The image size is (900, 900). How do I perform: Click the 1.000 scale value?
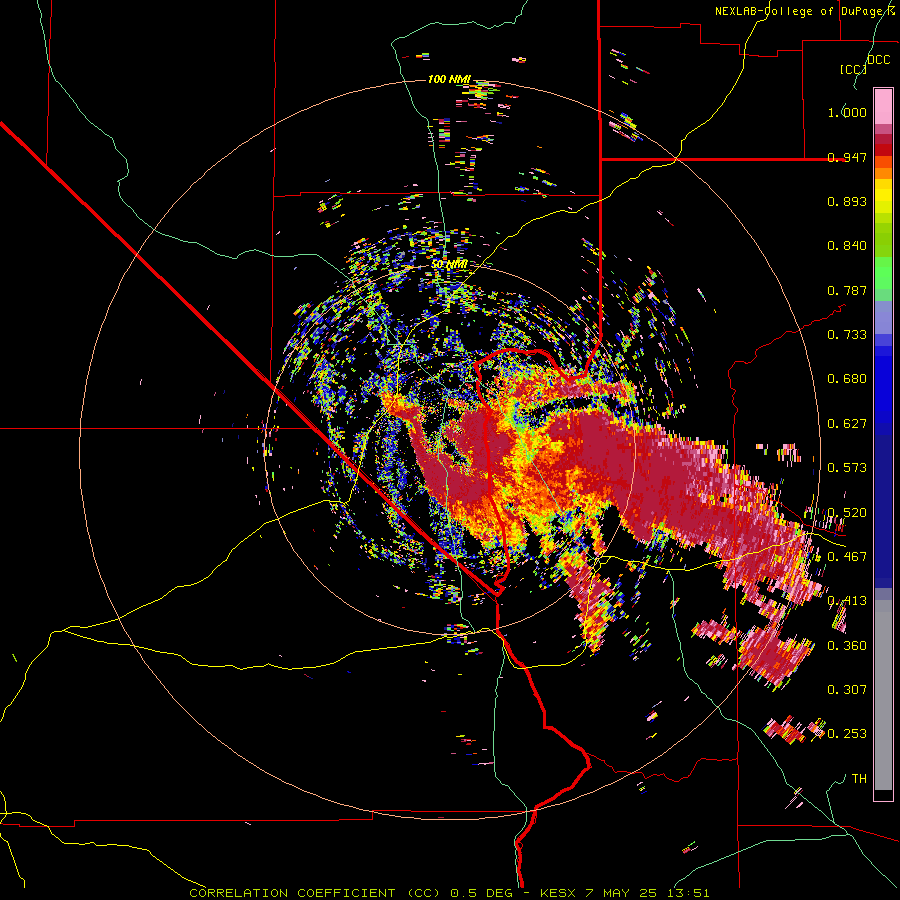pos(847,112)
